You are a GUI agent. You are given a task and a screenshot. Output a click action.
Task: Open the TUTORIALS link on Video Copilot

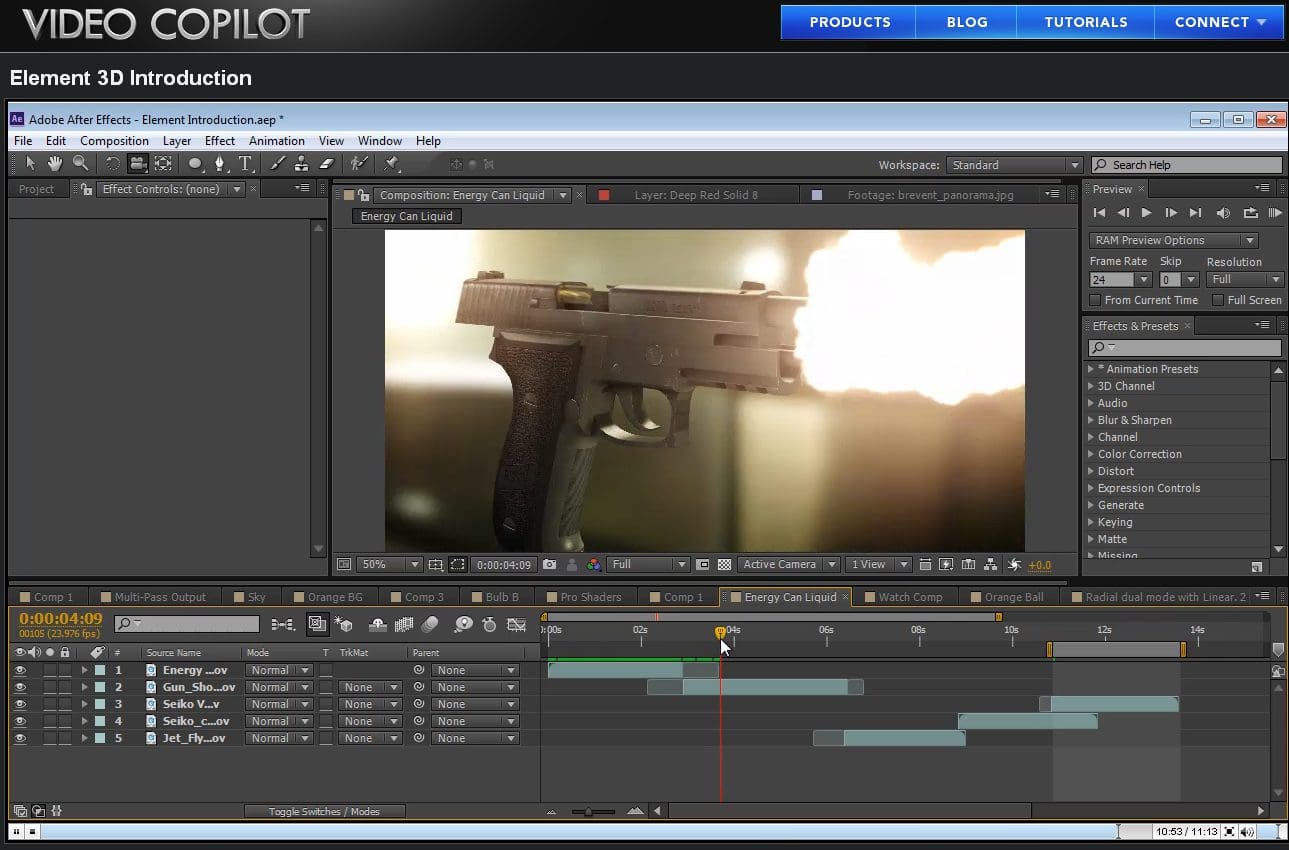click(1086, 22)
